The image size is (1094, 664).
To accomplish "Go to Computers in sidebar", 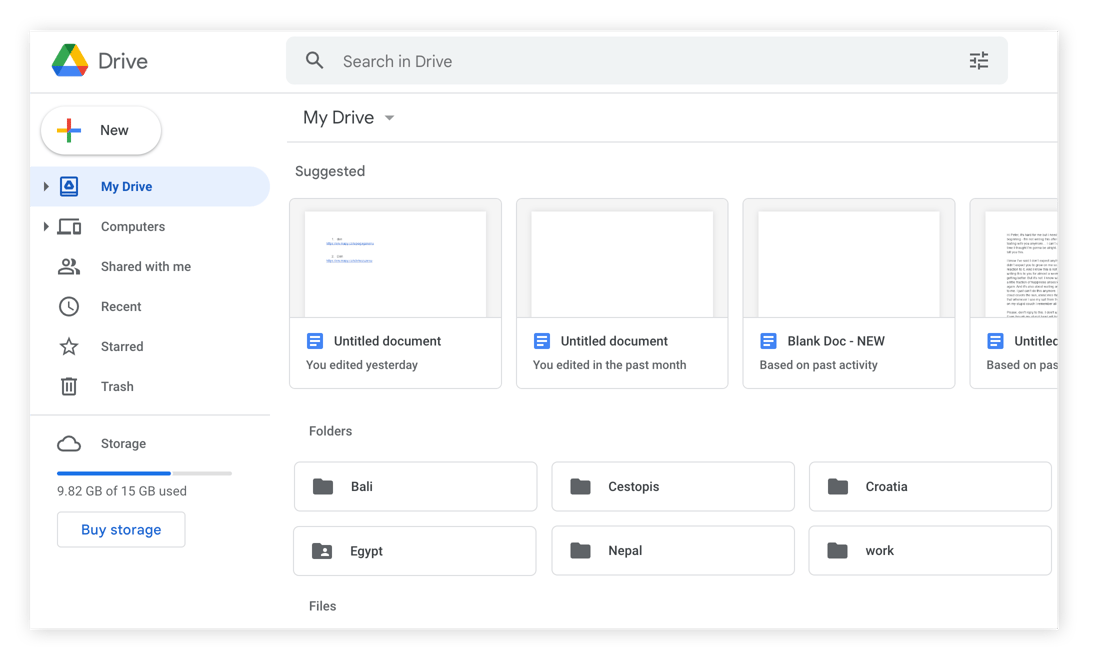I will pyautogui.click(x=133, y=227).
